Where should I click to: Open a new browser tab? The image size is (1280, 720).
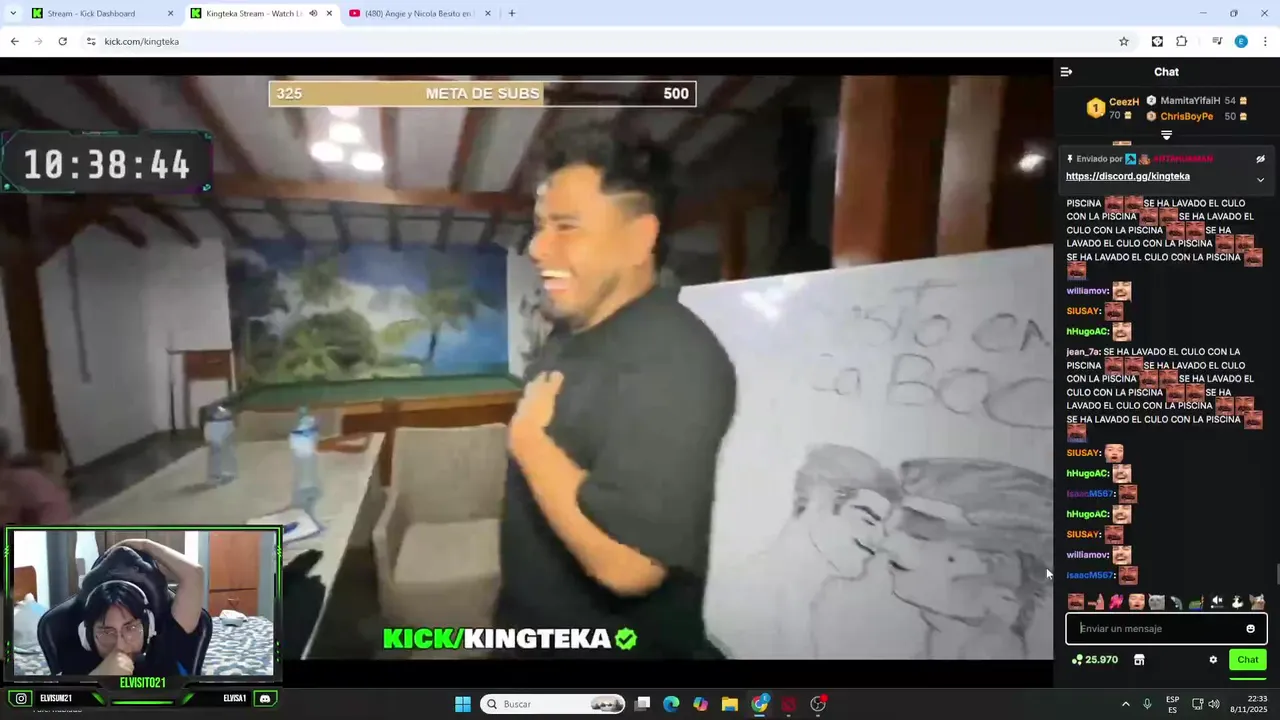pyautogui.click(x=512, y=13)
